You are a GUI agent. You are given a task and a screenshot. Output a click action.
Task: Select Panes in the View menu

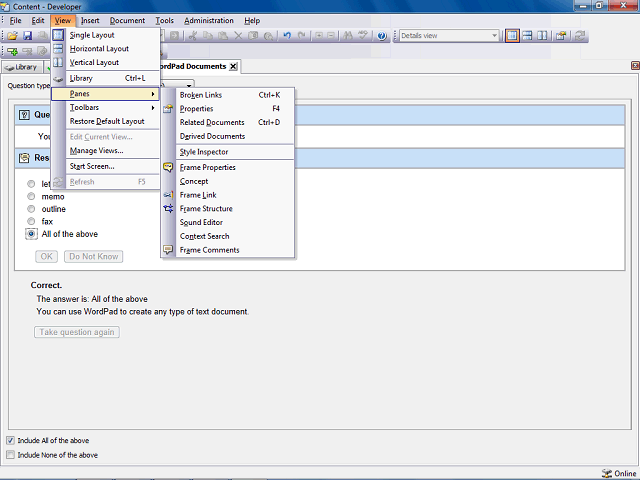[x=105, y=94]
